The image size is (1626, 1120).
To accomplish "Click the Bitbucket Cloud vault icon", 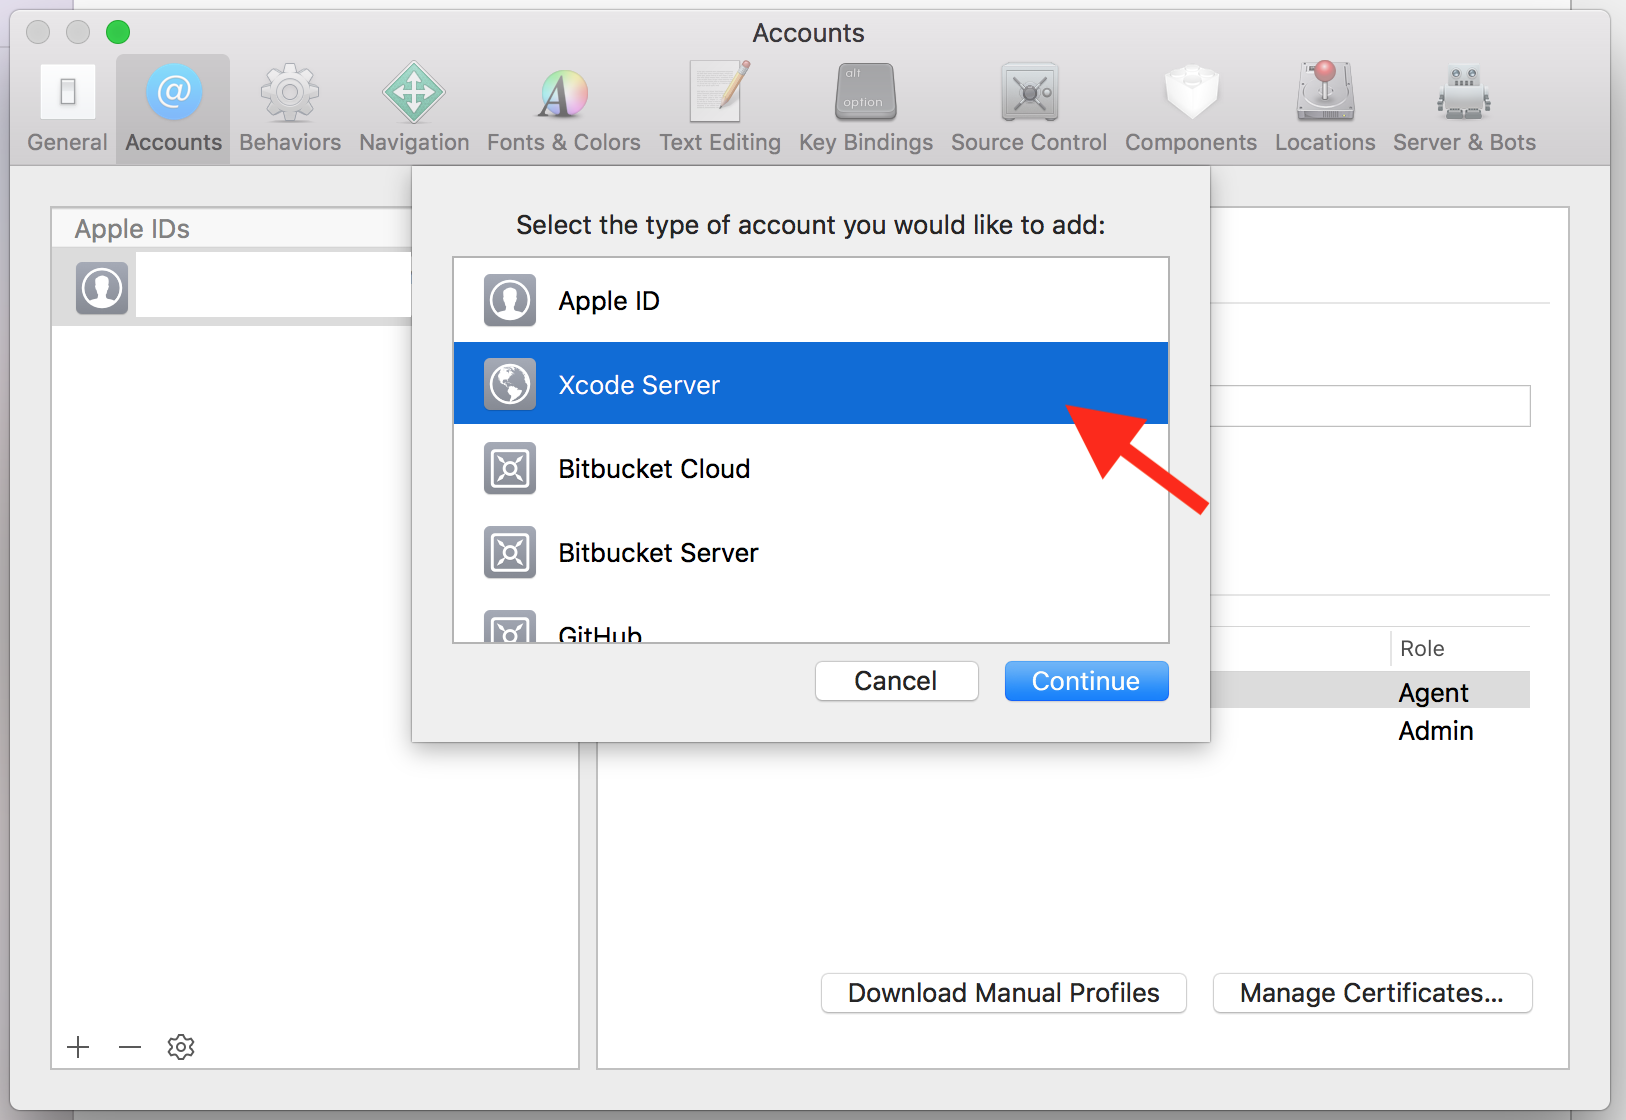I will [510, 468].
